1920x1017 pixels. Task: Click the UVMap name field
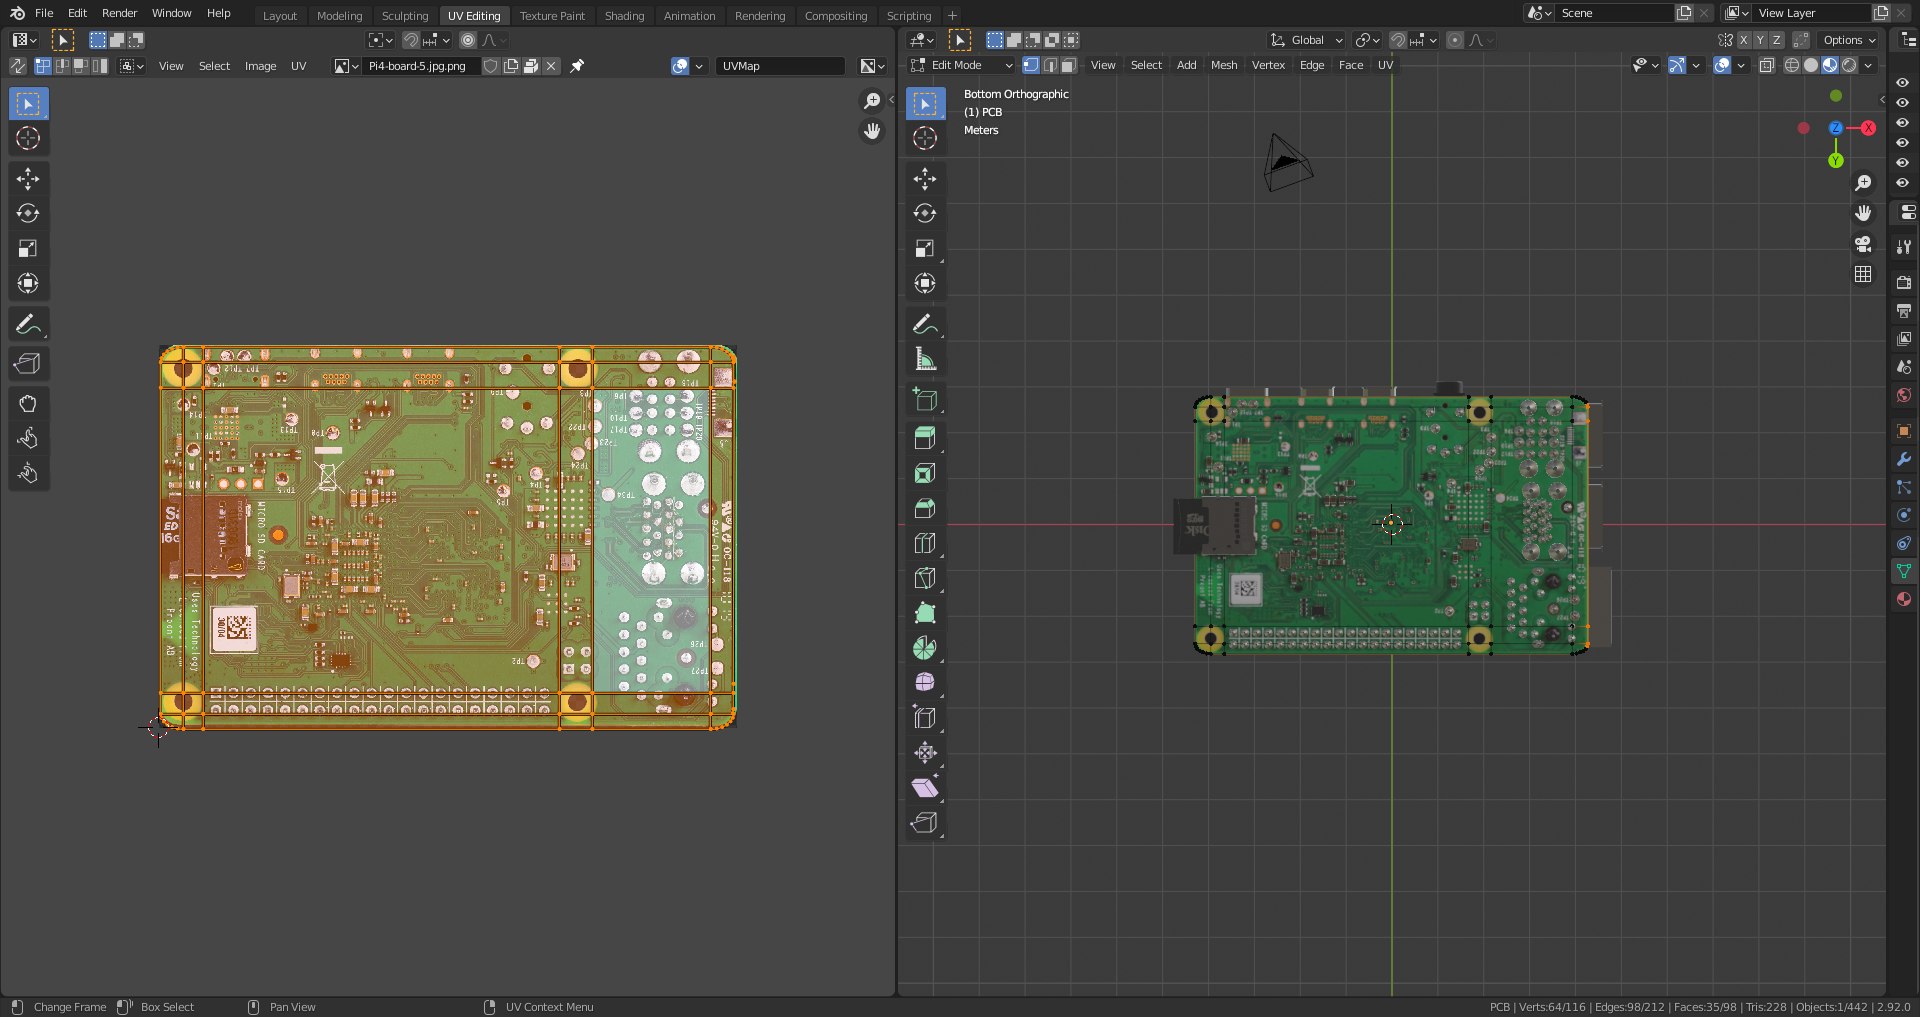tap(780, 66)
